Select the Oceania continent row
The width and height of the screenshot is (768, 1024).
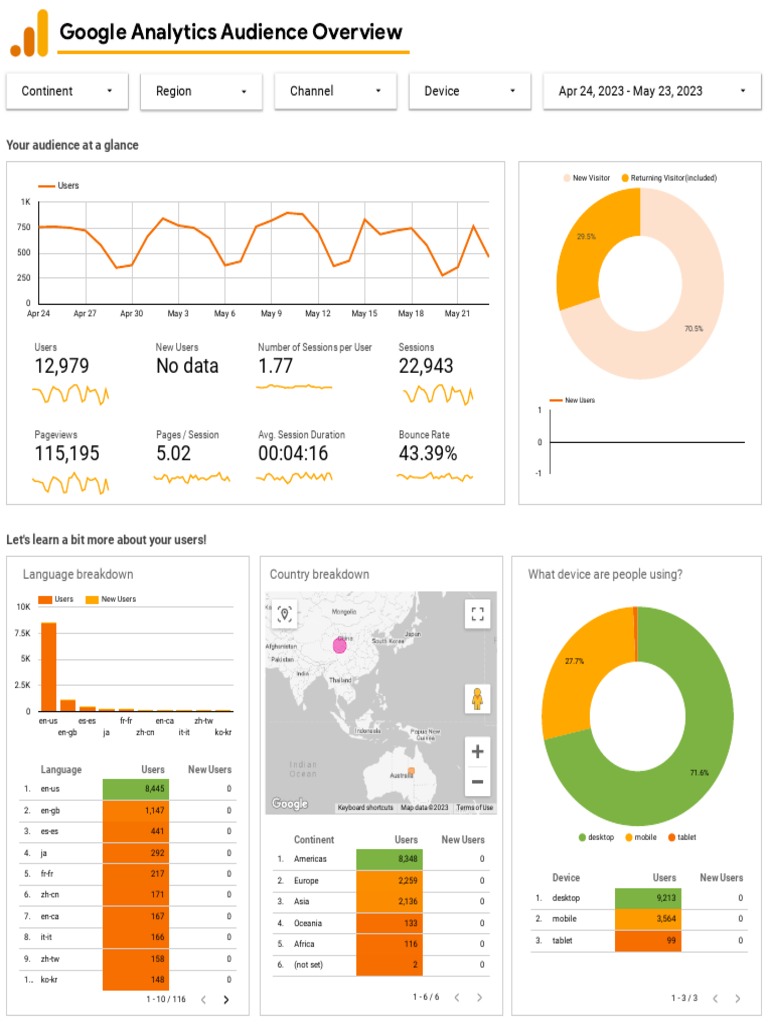381,923
